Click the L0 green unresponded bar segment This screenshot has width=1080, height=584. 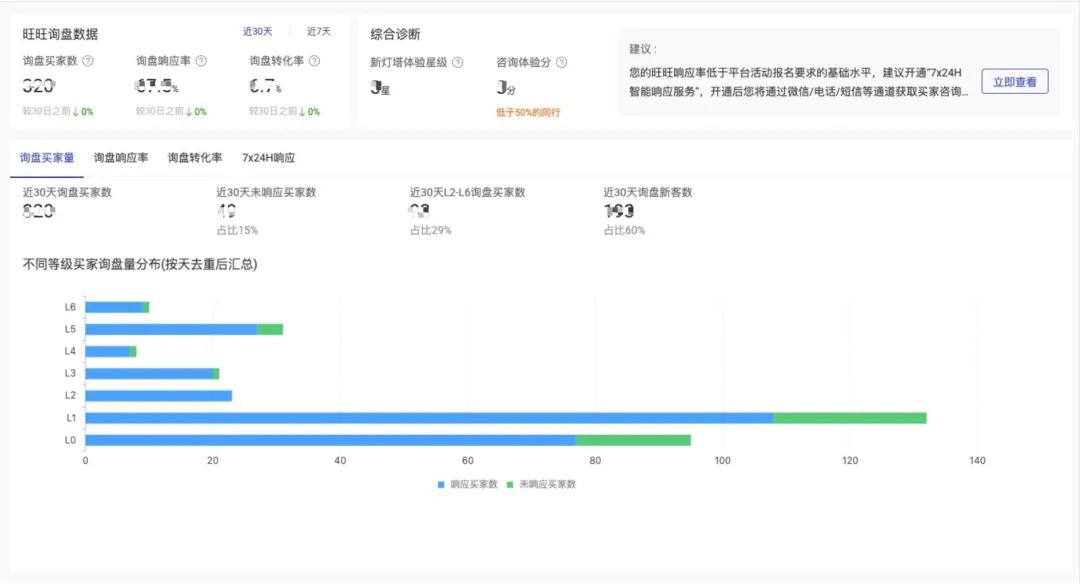tap(633, 440)
